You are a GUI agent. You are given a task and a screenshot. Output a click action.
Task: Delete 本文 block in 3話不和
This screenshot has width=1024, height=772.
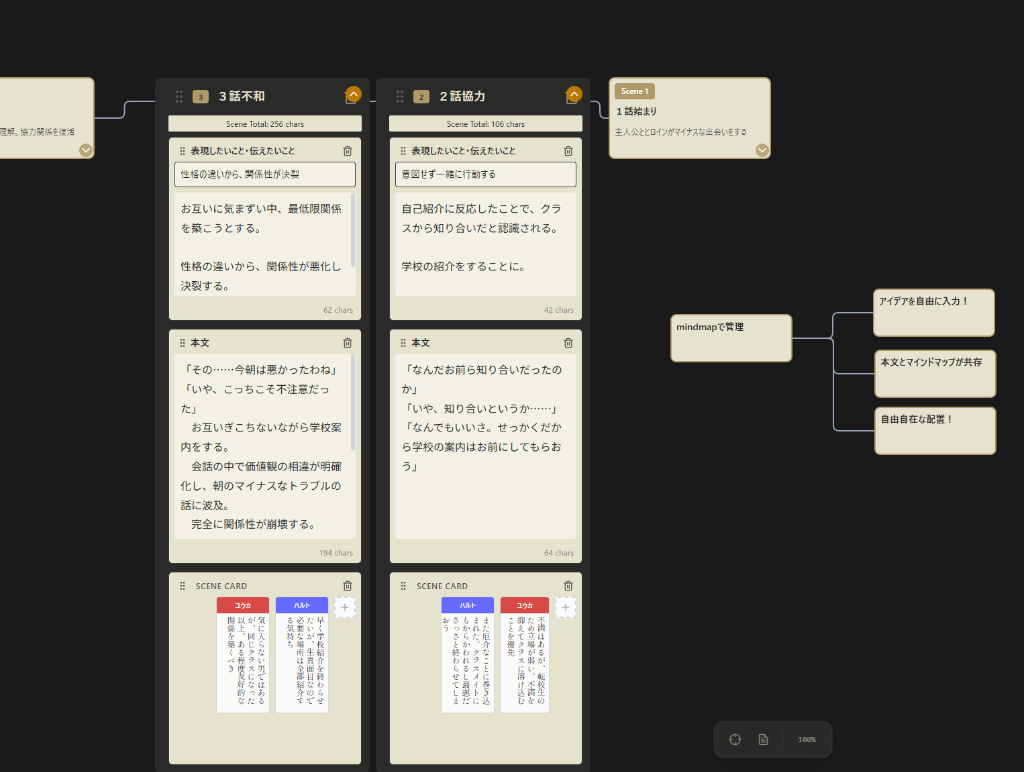(x=347, y=343)
